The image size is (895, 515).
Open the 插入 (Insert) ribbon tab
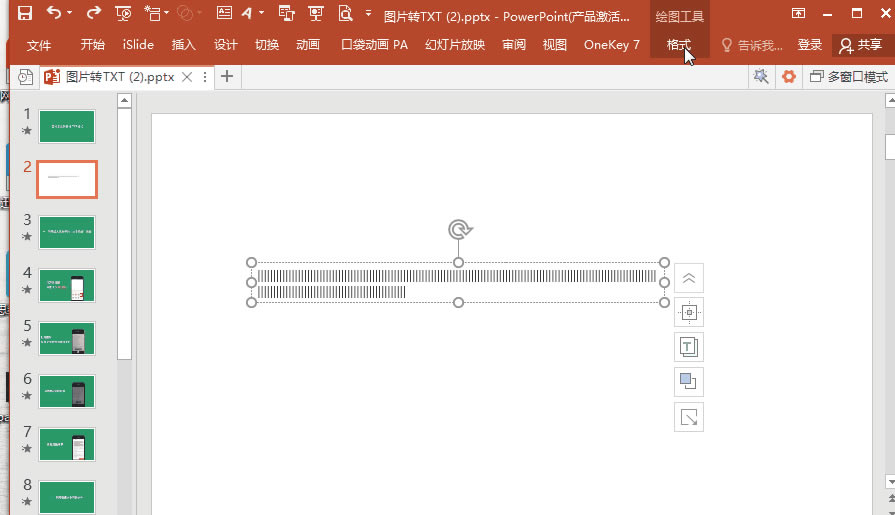(184, 45)
